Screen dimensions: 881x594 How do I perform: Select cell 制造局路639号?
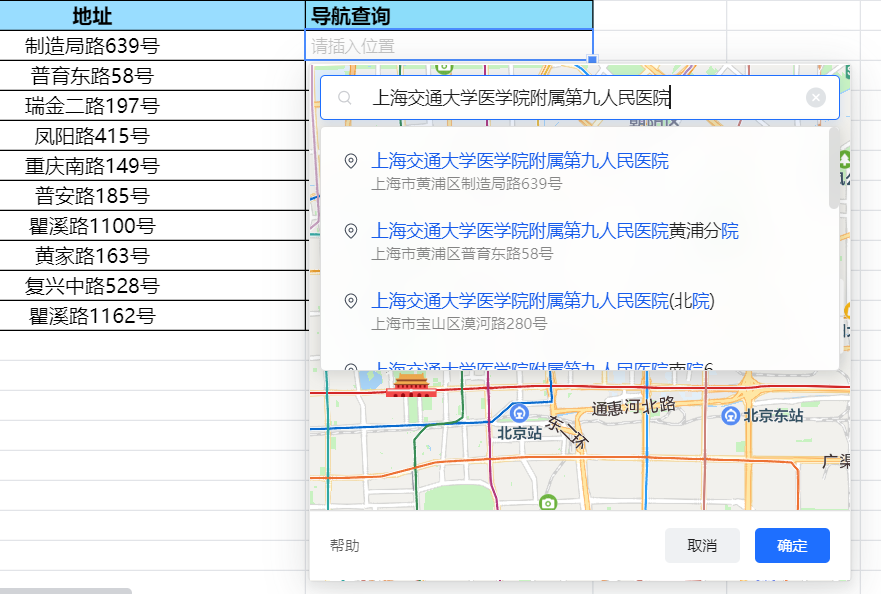(152, 46)
